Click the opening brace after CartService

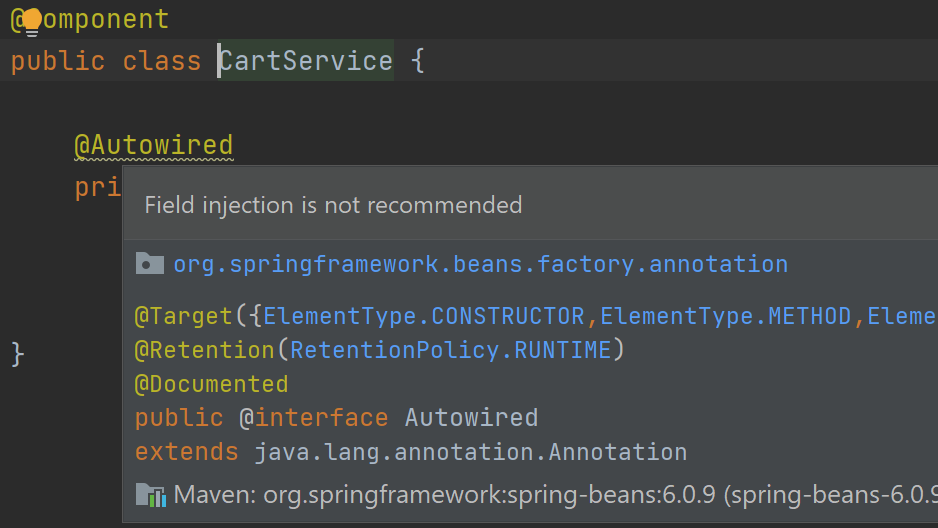coord(418,61)
